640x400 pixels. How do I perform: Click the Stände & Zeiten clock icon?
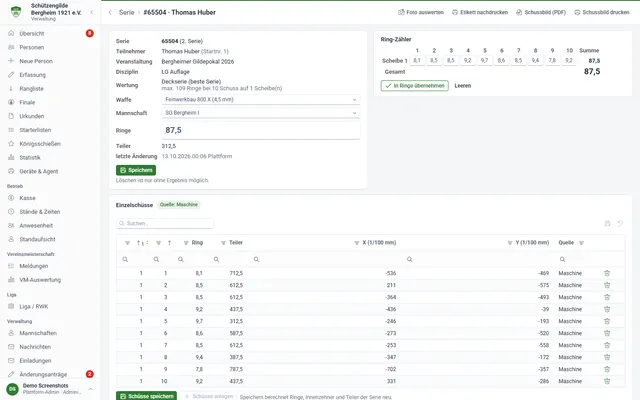click(x=11, y=211)
